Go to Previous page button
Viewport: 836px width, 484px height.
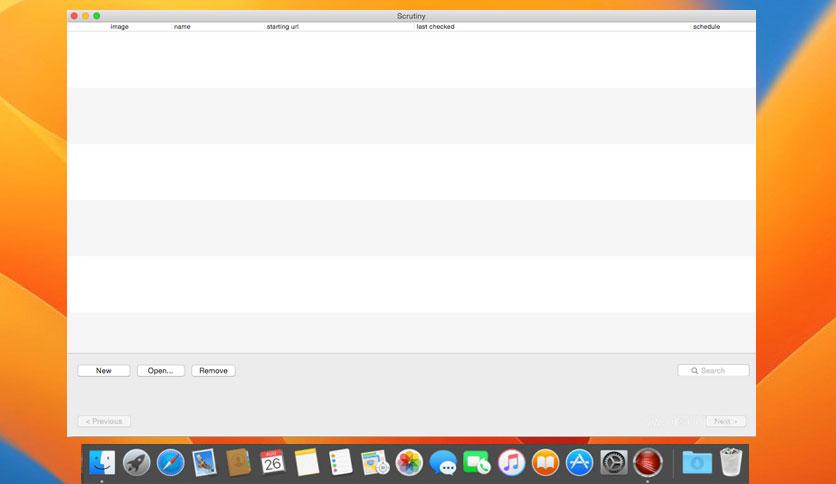point(104,421)
